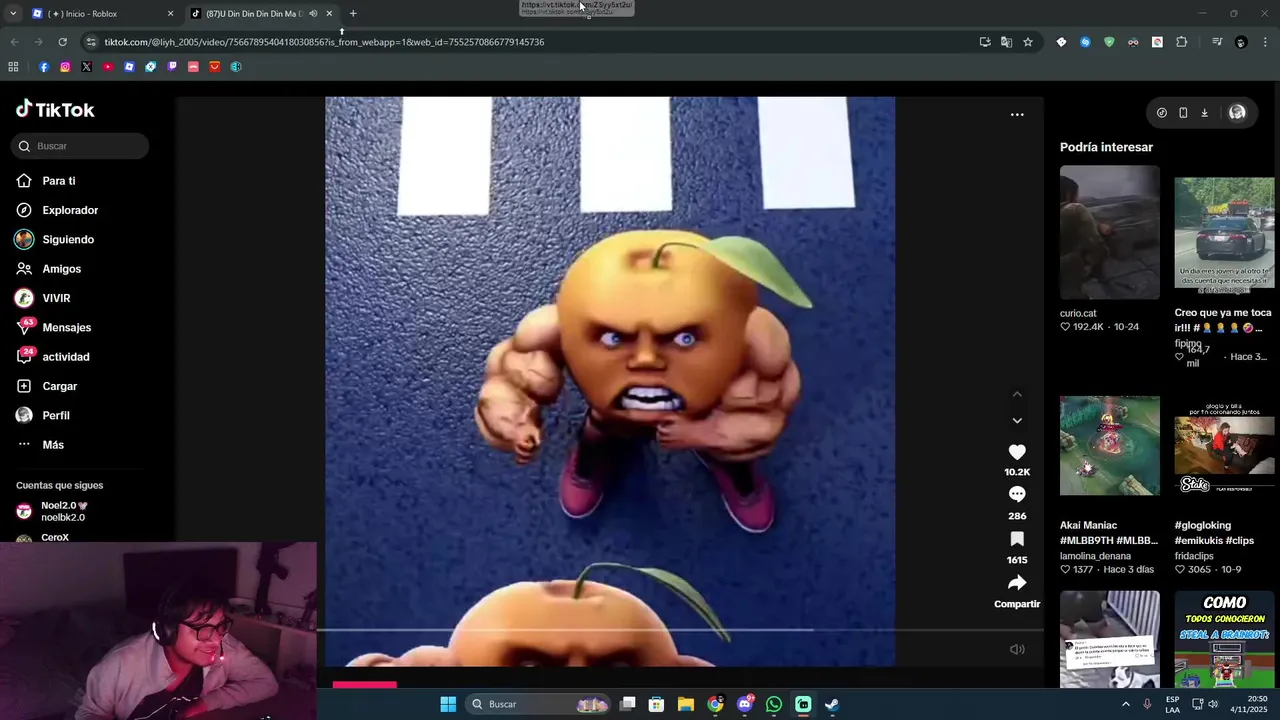This screenshot has width=1280, height=720.
Task: Open Akai Maniac suggested video thumbnail
Action: click(1110, 446)
